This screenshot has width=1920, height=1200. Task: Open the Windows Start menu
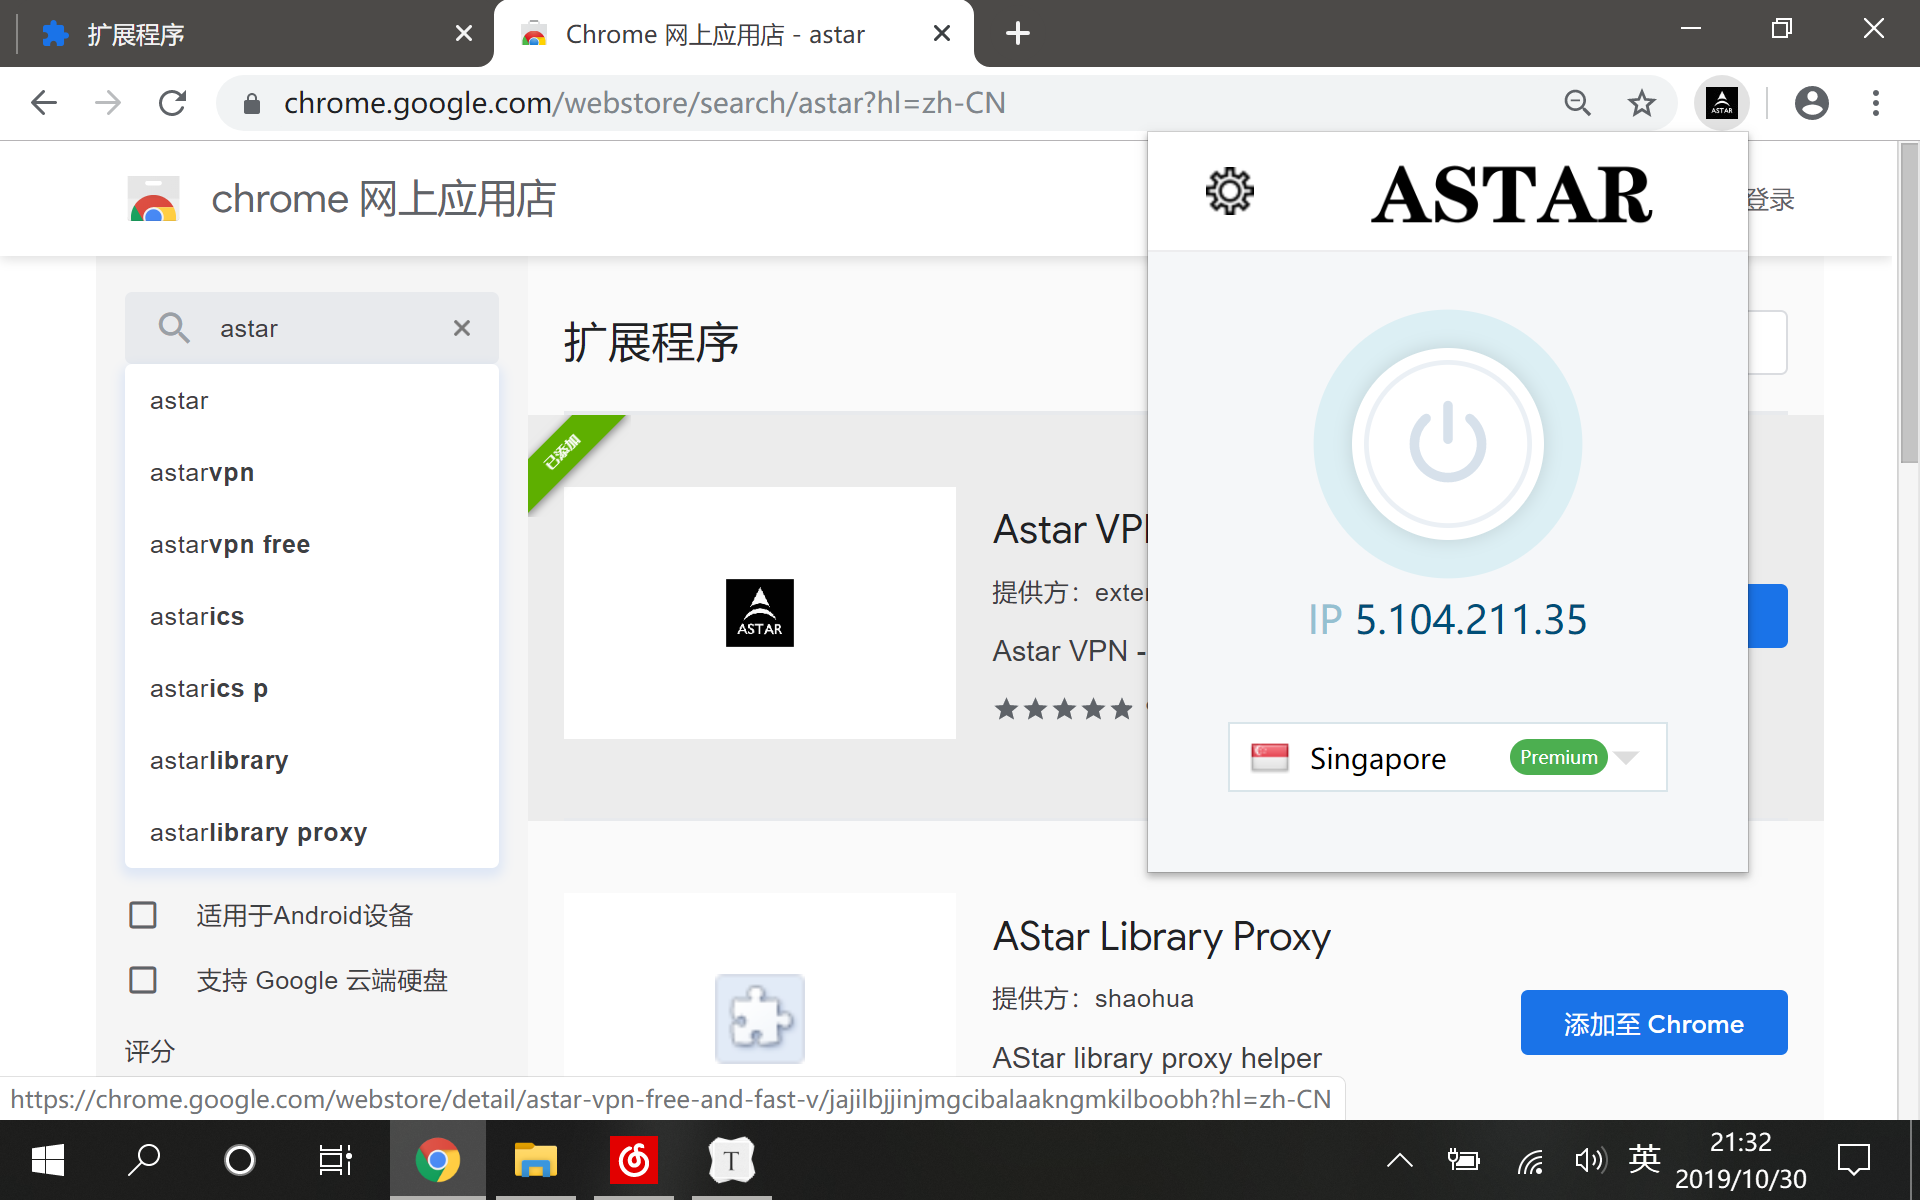(48, 1160)
